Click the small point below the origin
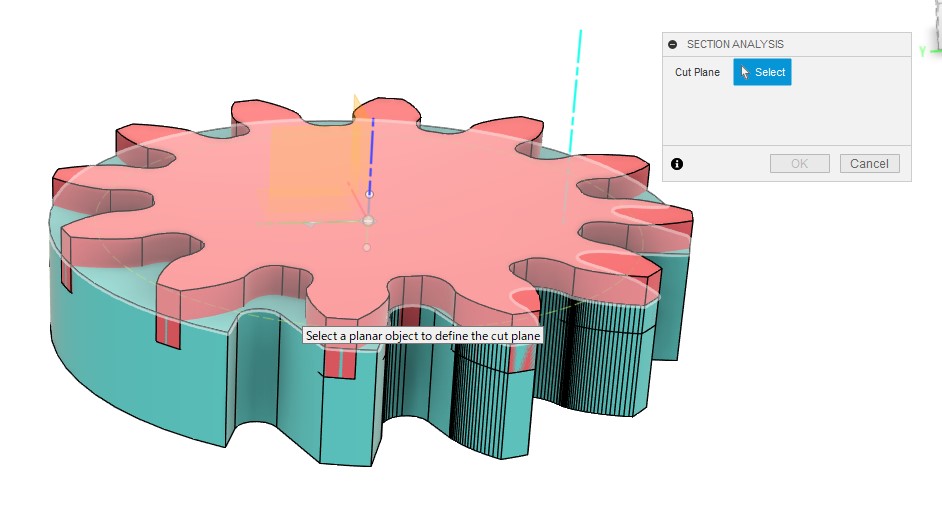The width and height of the screenshot is (942, 510). pyautogui.click(x=367, y=247)
